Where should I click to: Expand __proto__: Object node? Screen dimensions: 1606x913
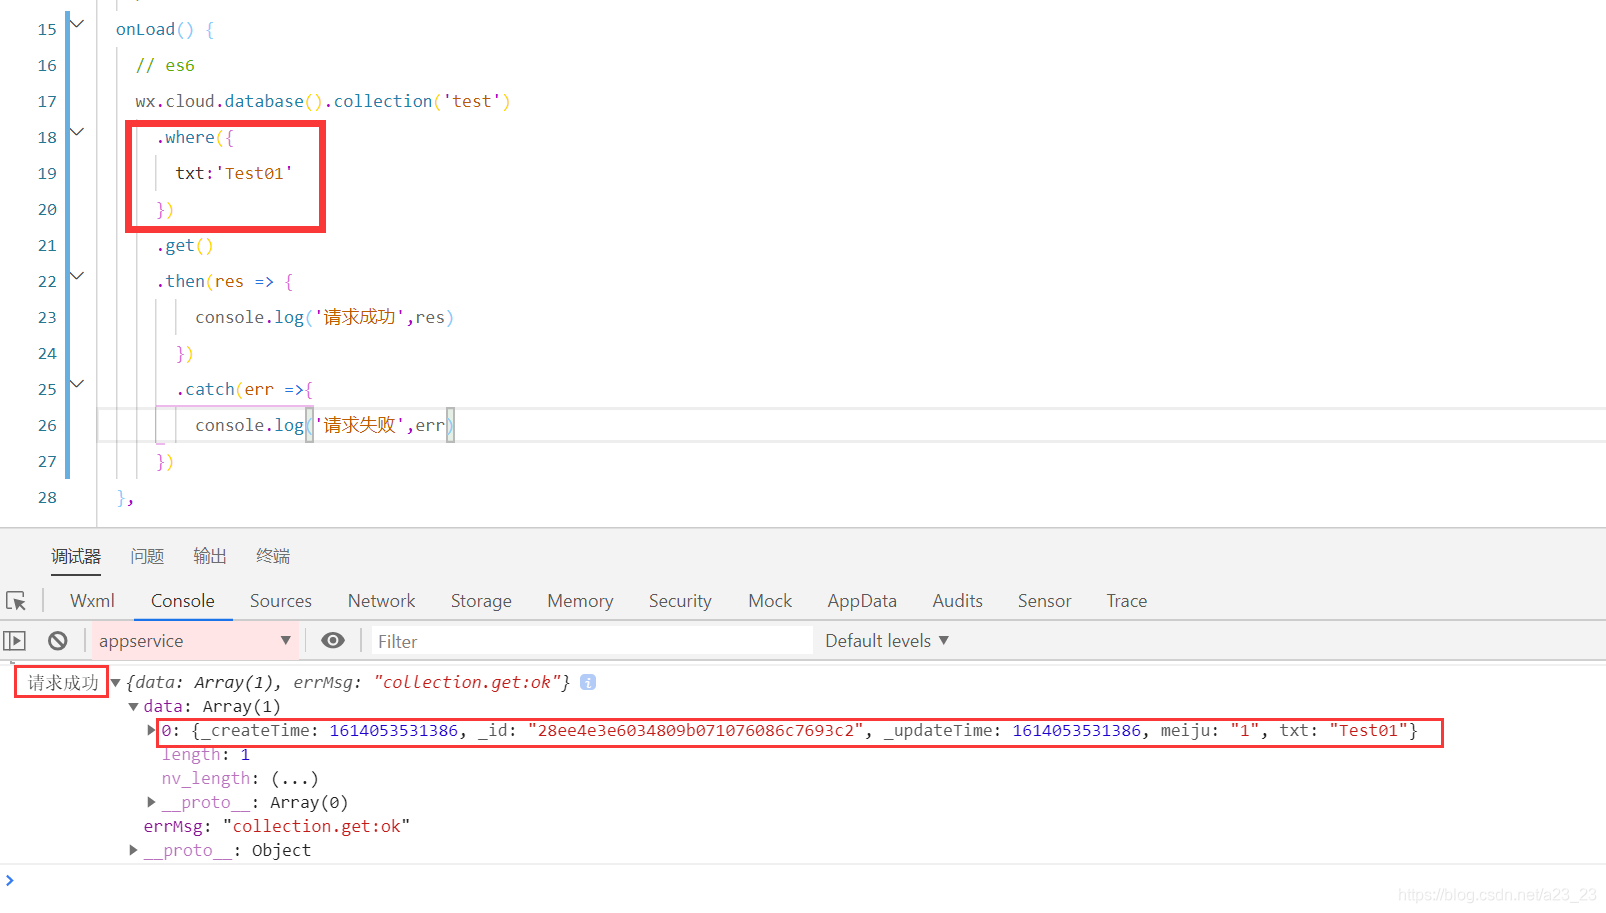(133, 850)
